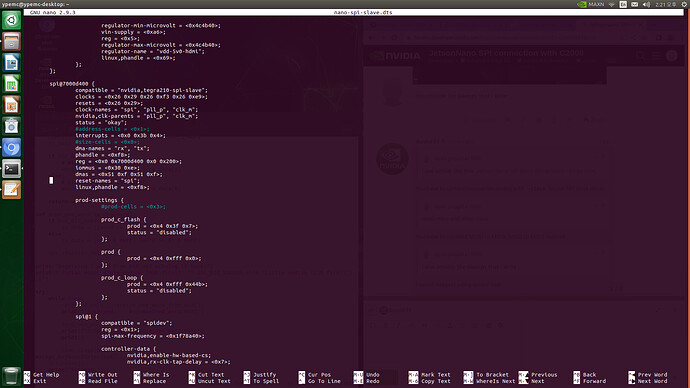Open the Wi-Fi network indicator menu
Image resolution: width=690 pixels, height=388 pixels.
click(612, 4)
